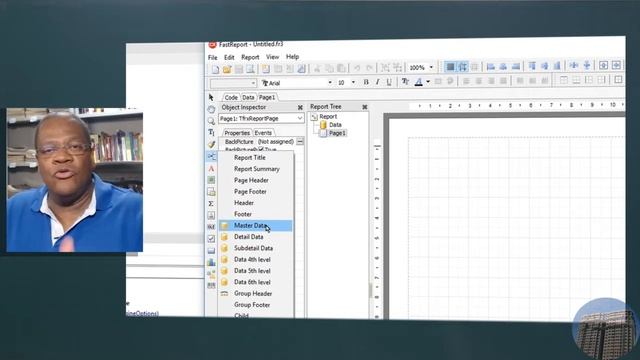
Task: Select the chart object tool
Action: [211, 262]
